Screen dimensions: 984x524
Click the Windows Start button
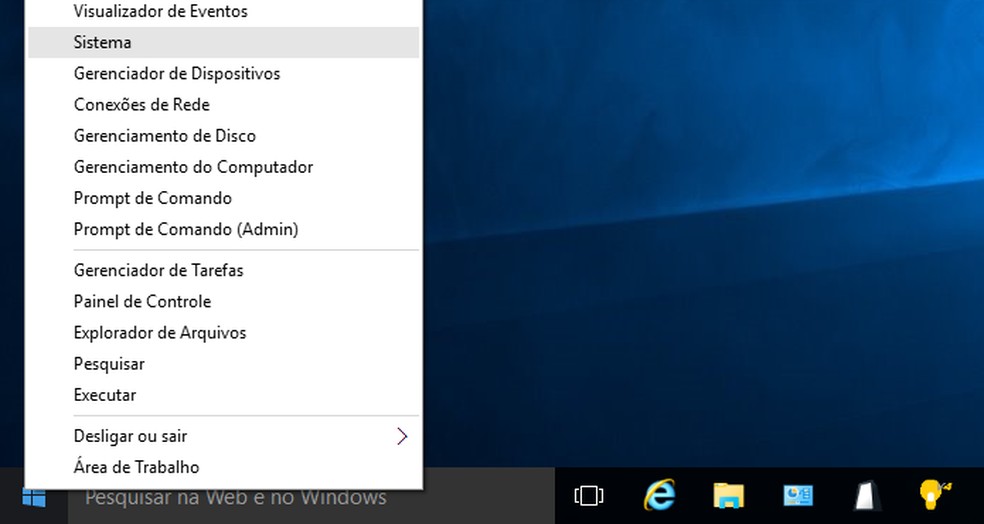33,497
